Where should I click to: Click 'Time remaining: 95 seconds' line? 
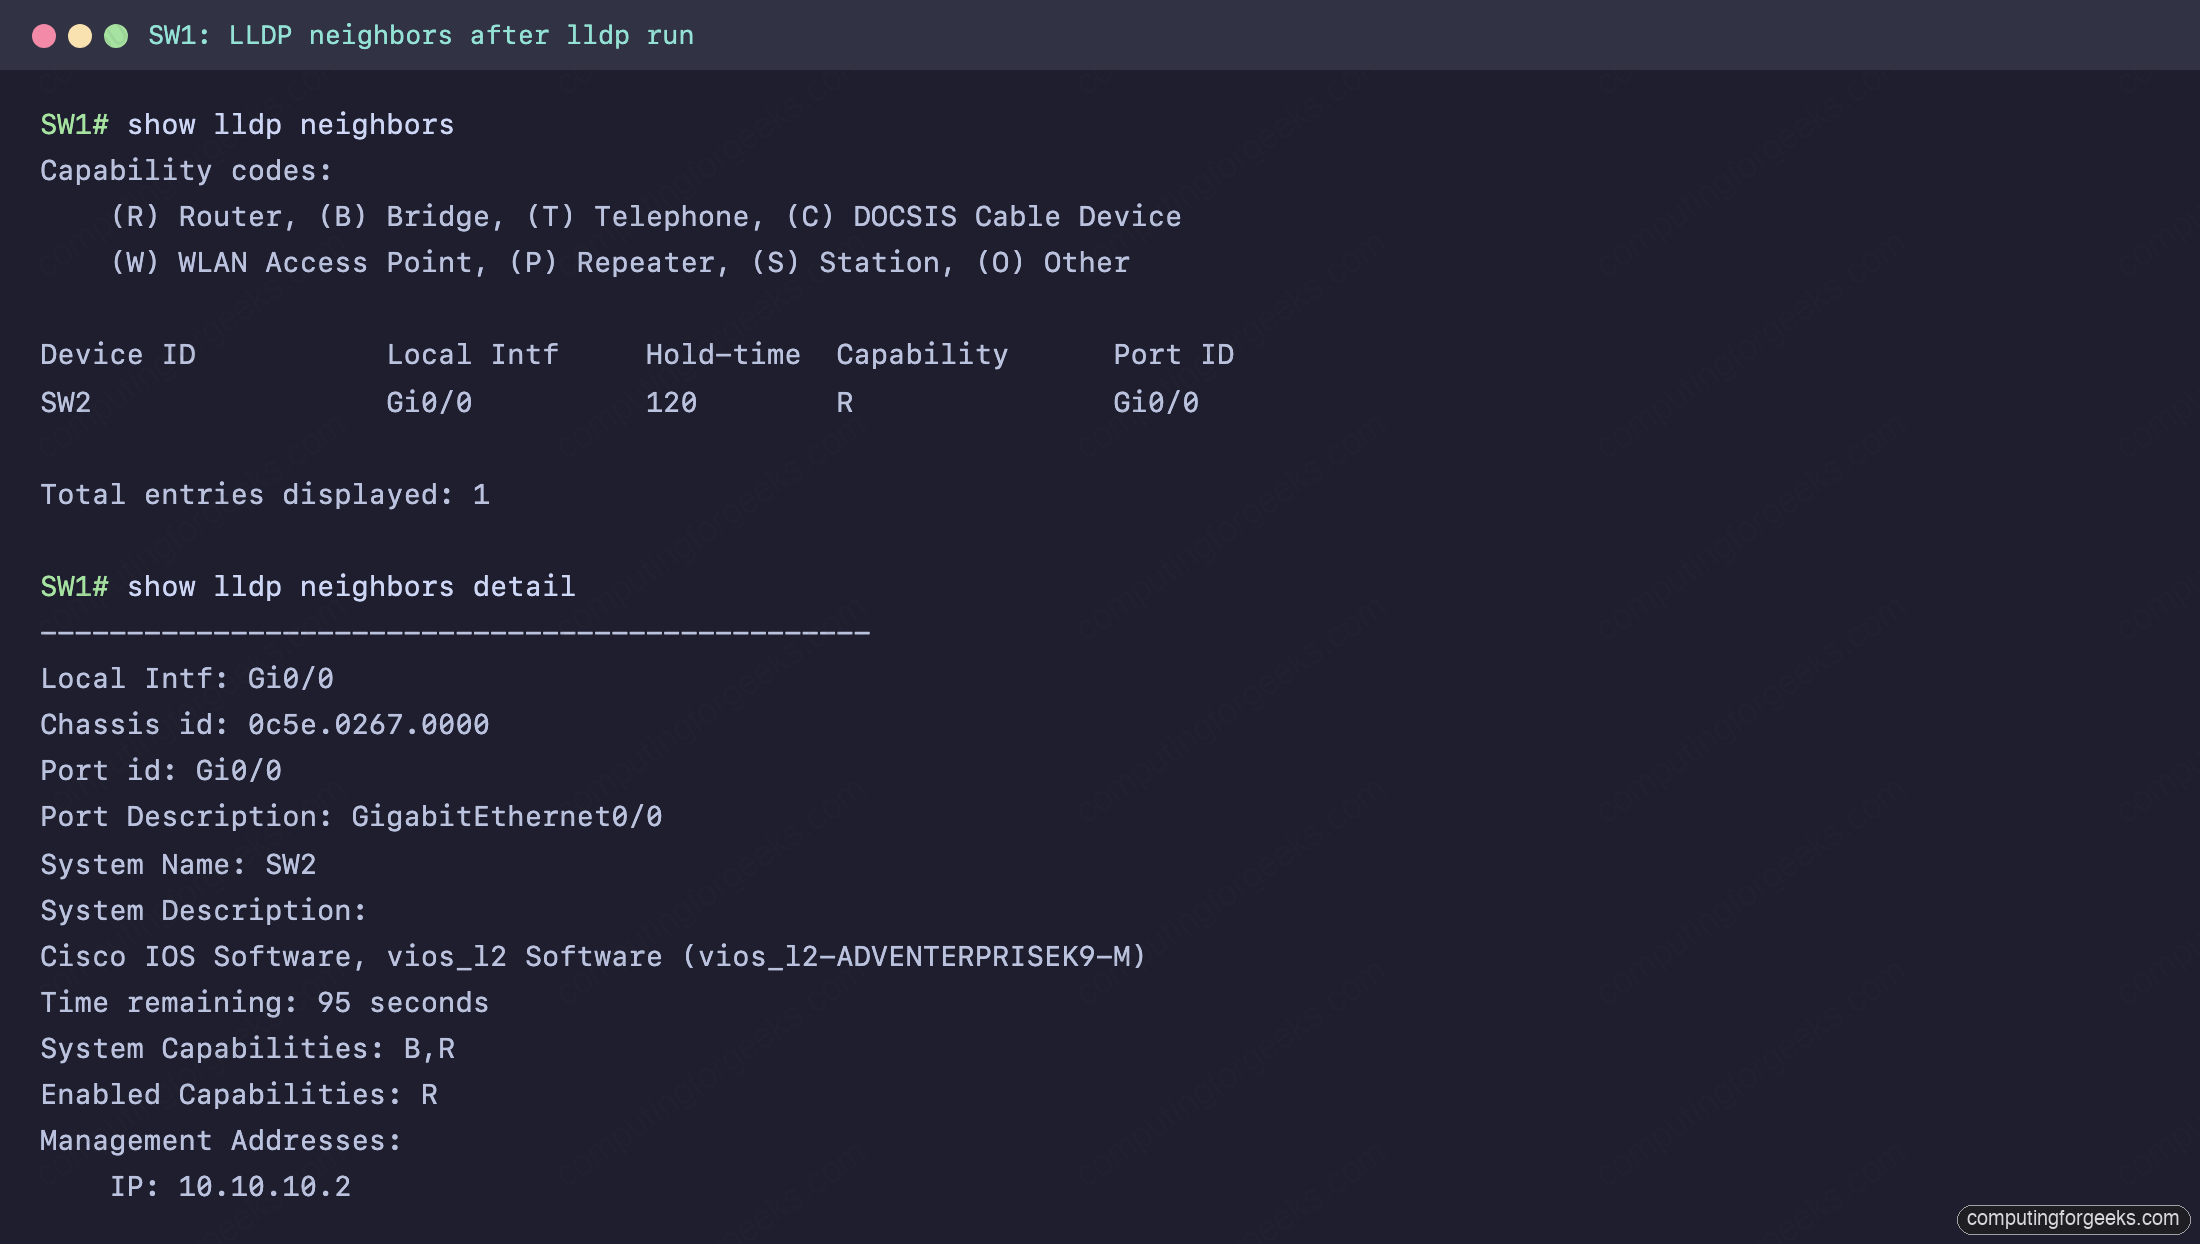265,1003
